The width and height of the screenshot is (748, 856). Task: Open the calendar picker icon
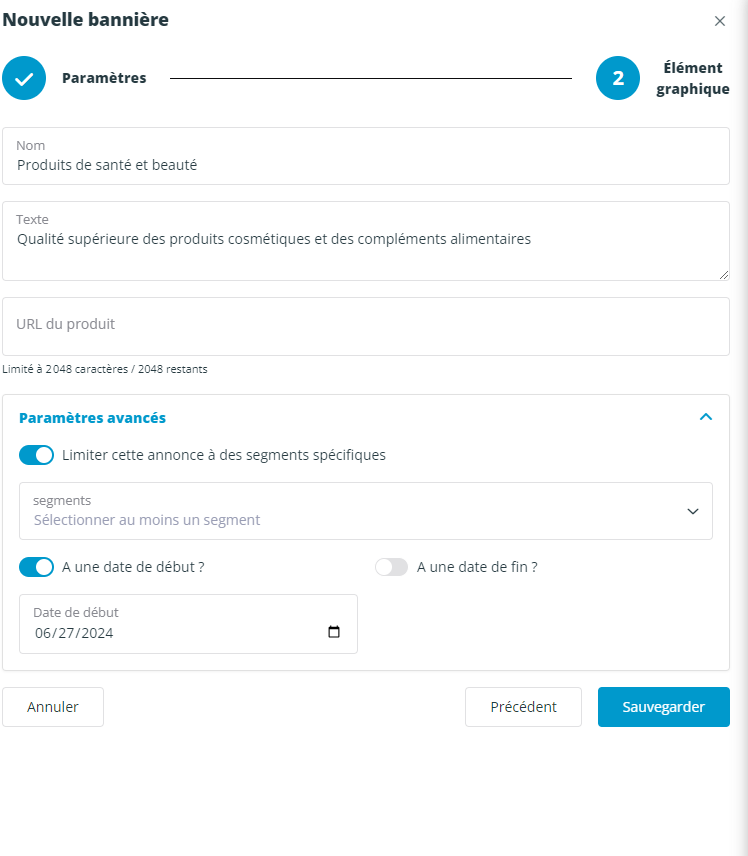click(x=334, y=632)
